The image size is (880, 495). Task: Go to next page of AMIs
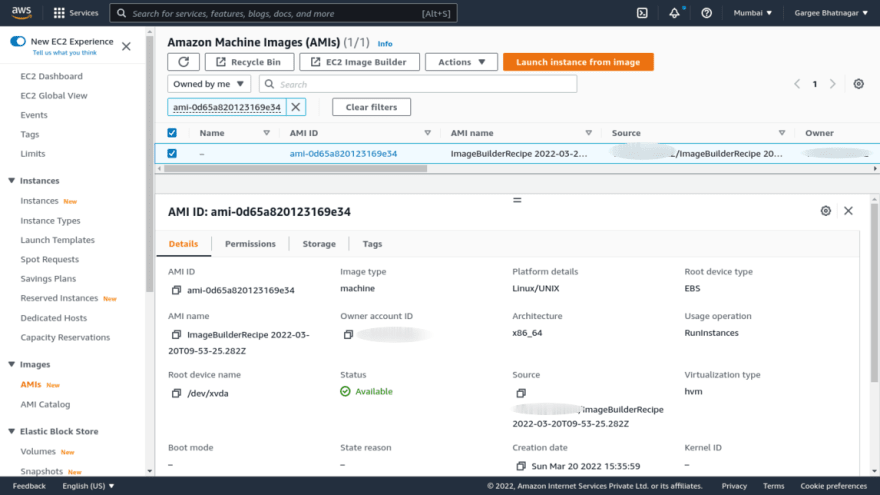click(x=833, y=84)
